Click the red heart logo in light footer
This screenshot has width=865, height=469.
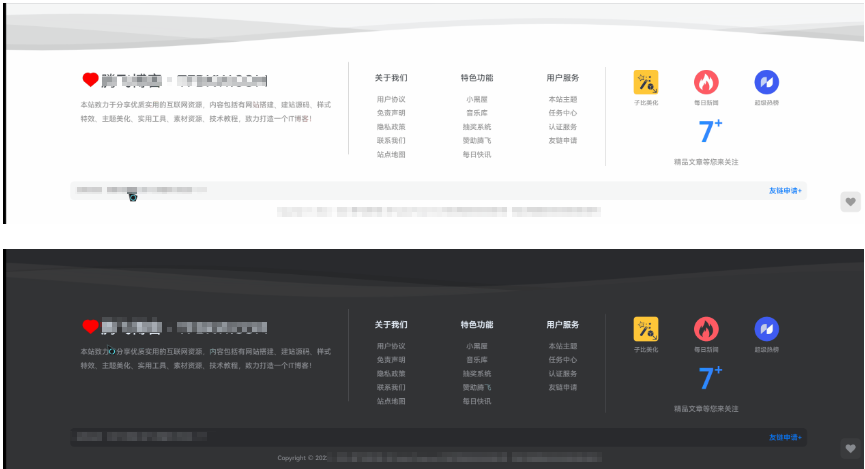[x=90, y=80]
